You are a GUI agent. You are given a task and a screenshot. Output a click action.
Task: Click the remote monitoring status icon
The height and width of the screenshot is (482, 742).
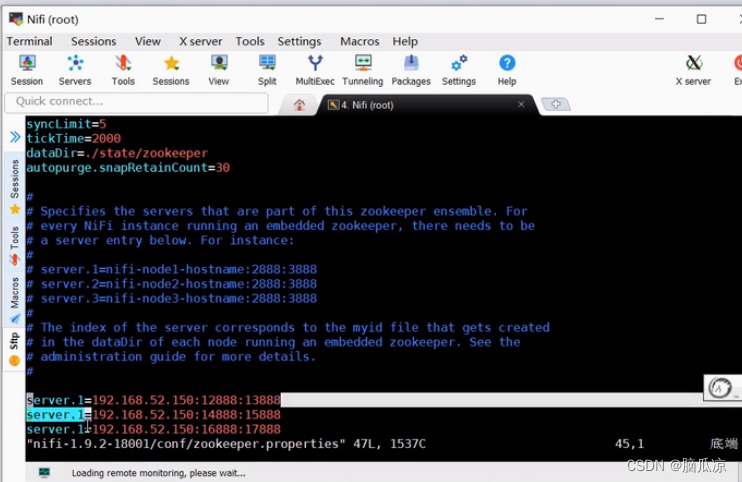44,472
